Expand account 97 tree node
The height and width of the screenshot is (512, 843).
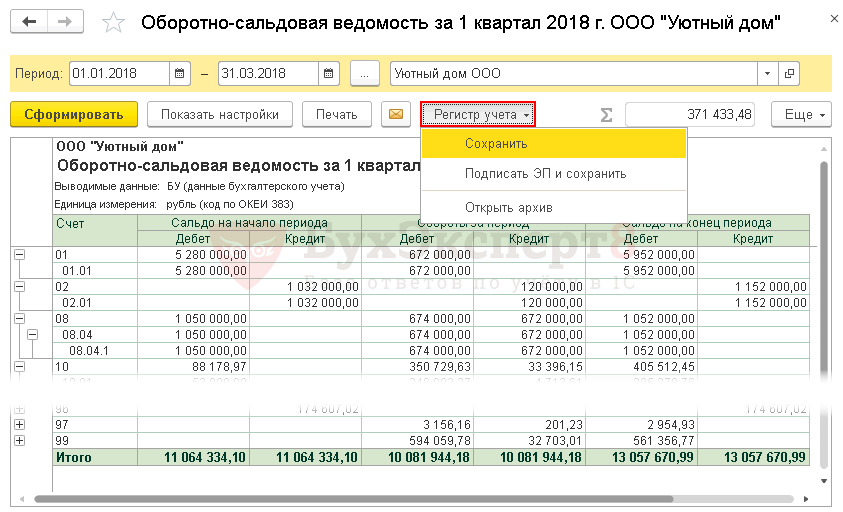(19, 426)
